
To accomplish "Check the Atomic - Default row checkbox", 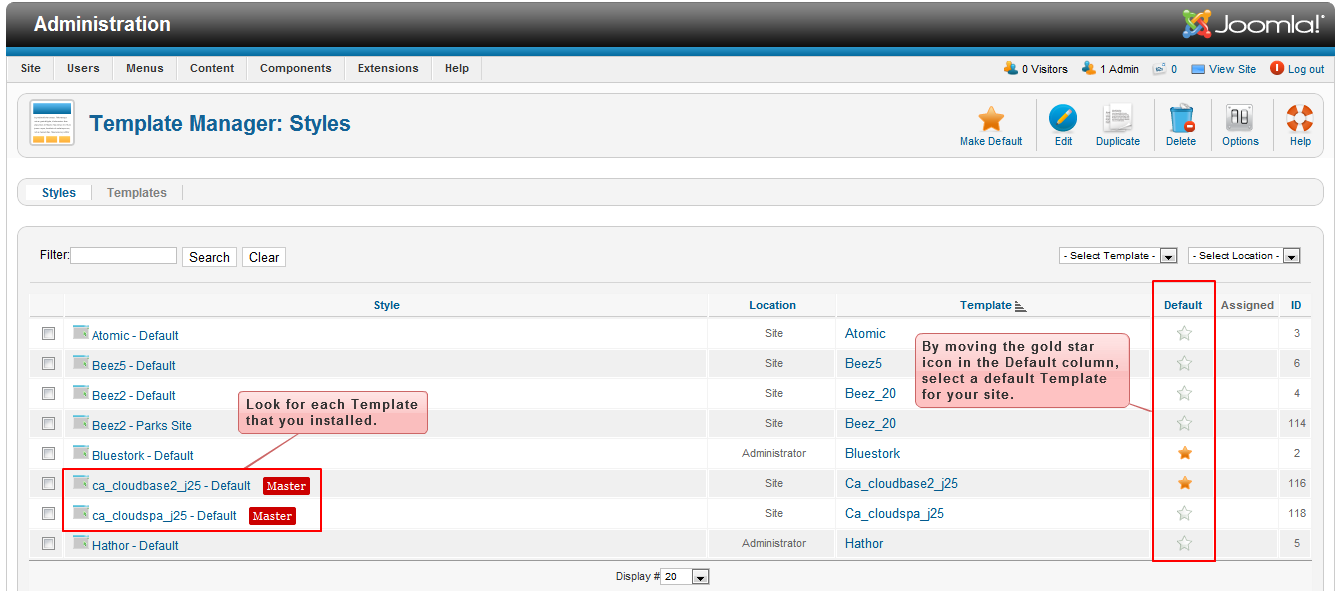I will coord(48,334).
